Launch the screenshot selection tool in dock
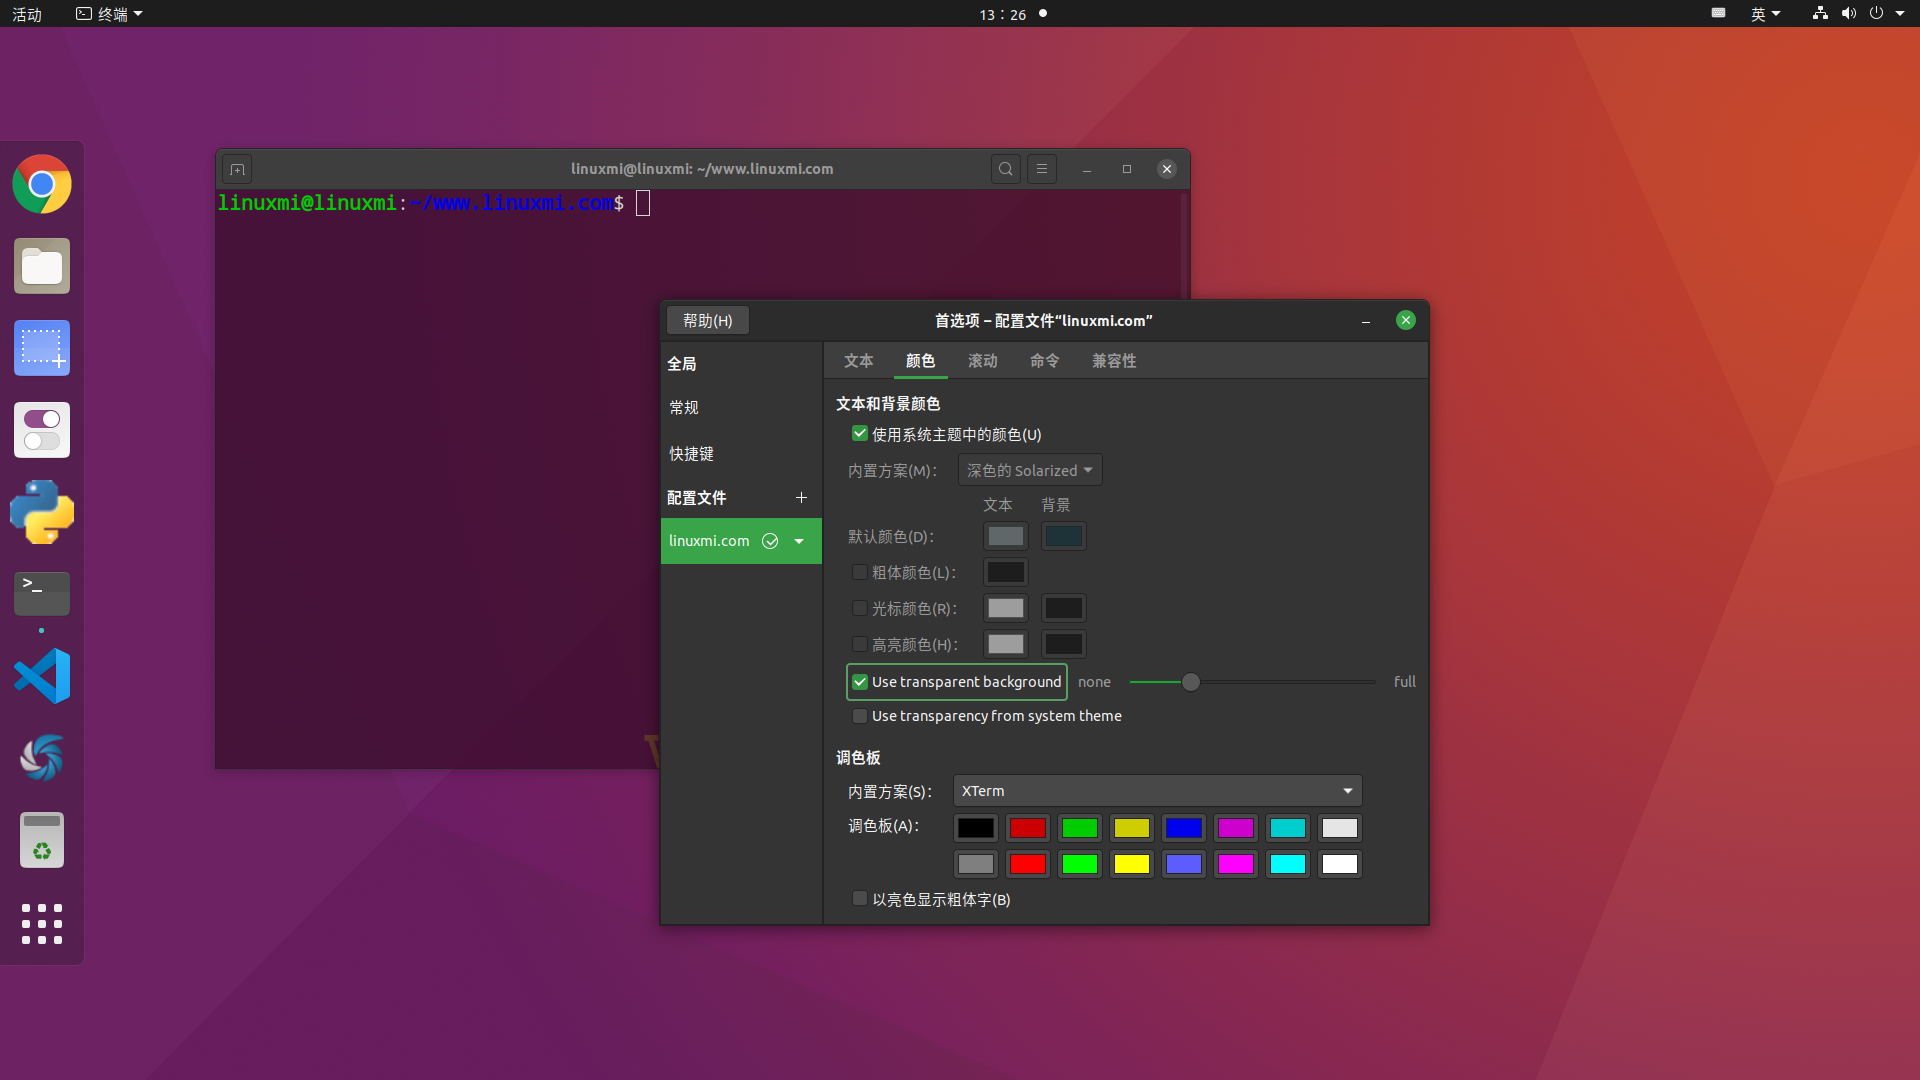 coord(42,348)
